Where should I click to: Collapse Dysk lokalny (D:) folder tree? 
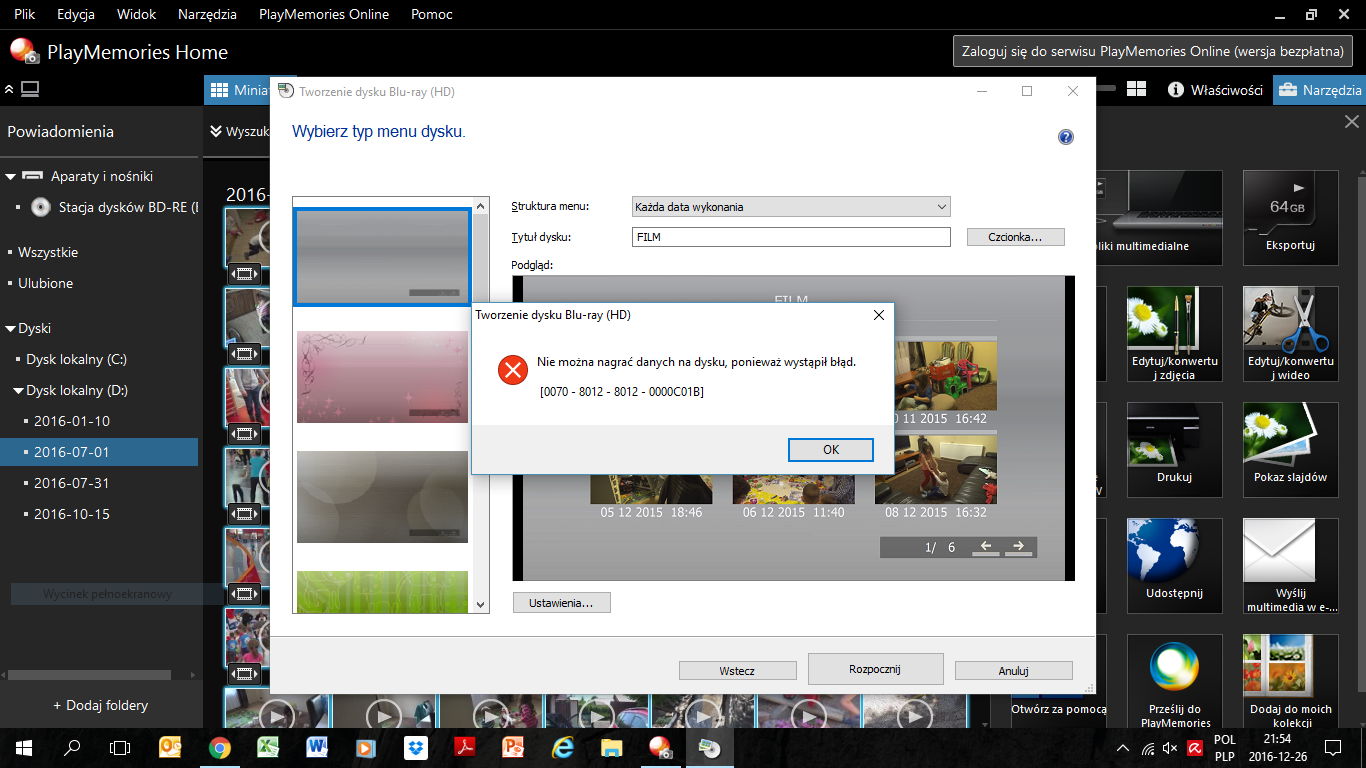(x=18, y=391)
